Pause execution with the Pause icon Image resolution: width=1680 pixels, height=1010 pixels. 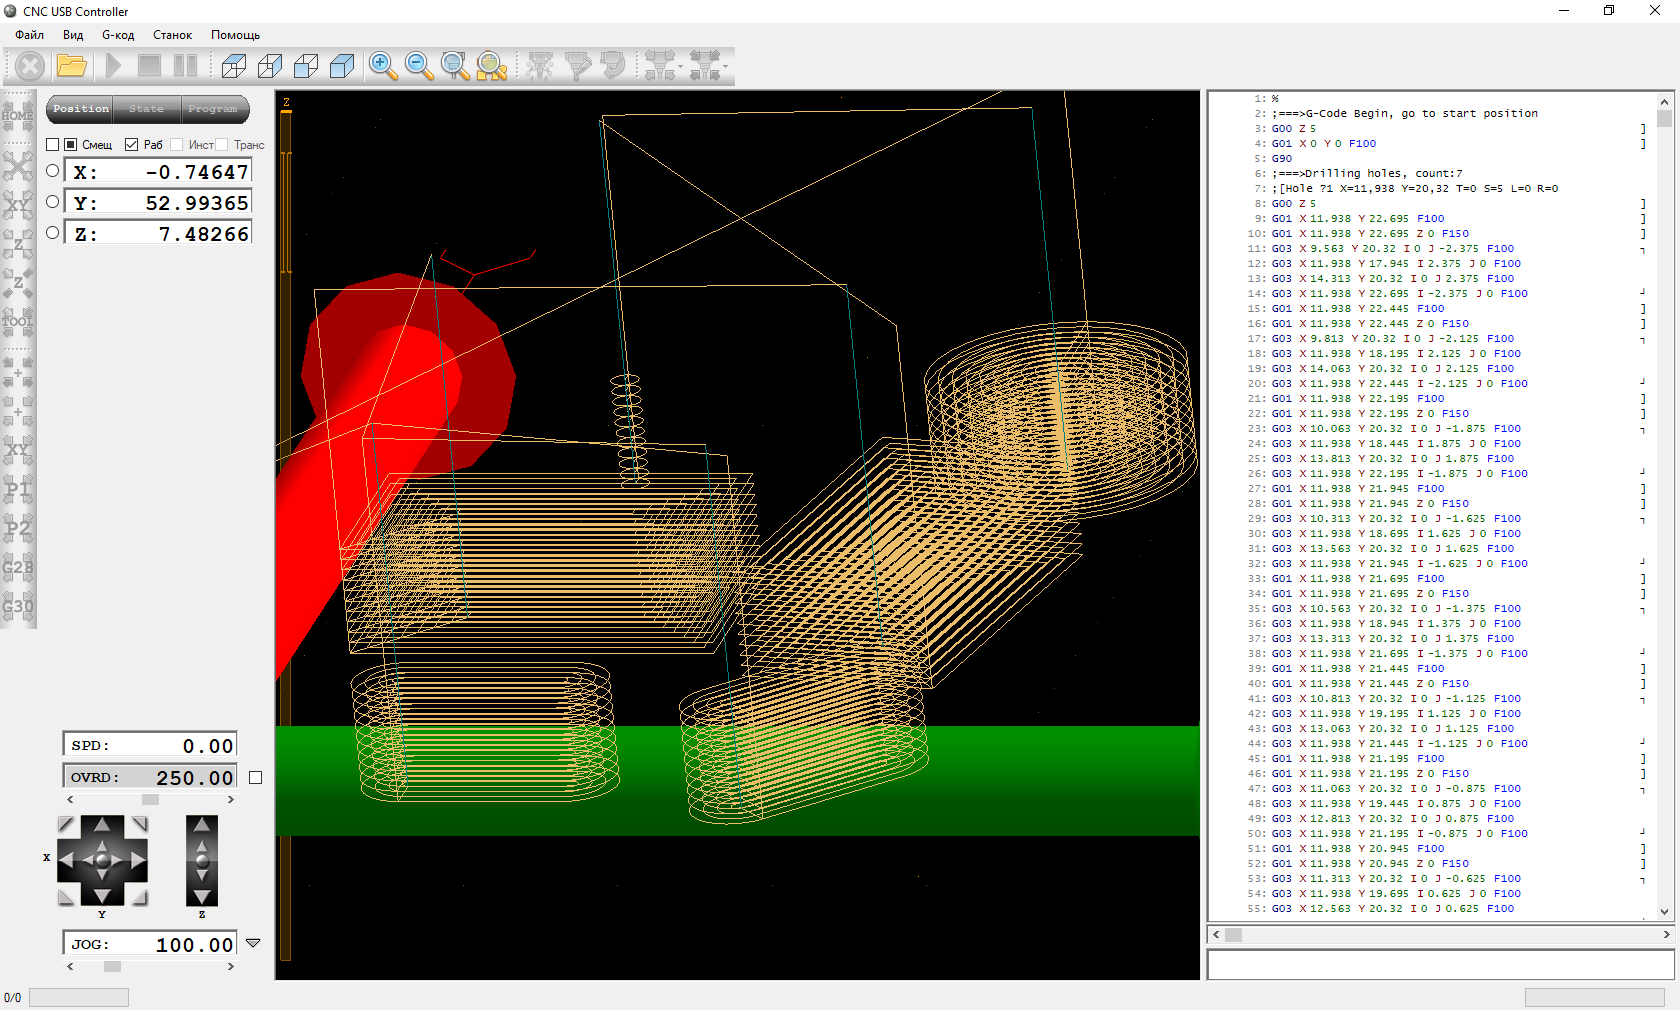[x=185, y=66]
